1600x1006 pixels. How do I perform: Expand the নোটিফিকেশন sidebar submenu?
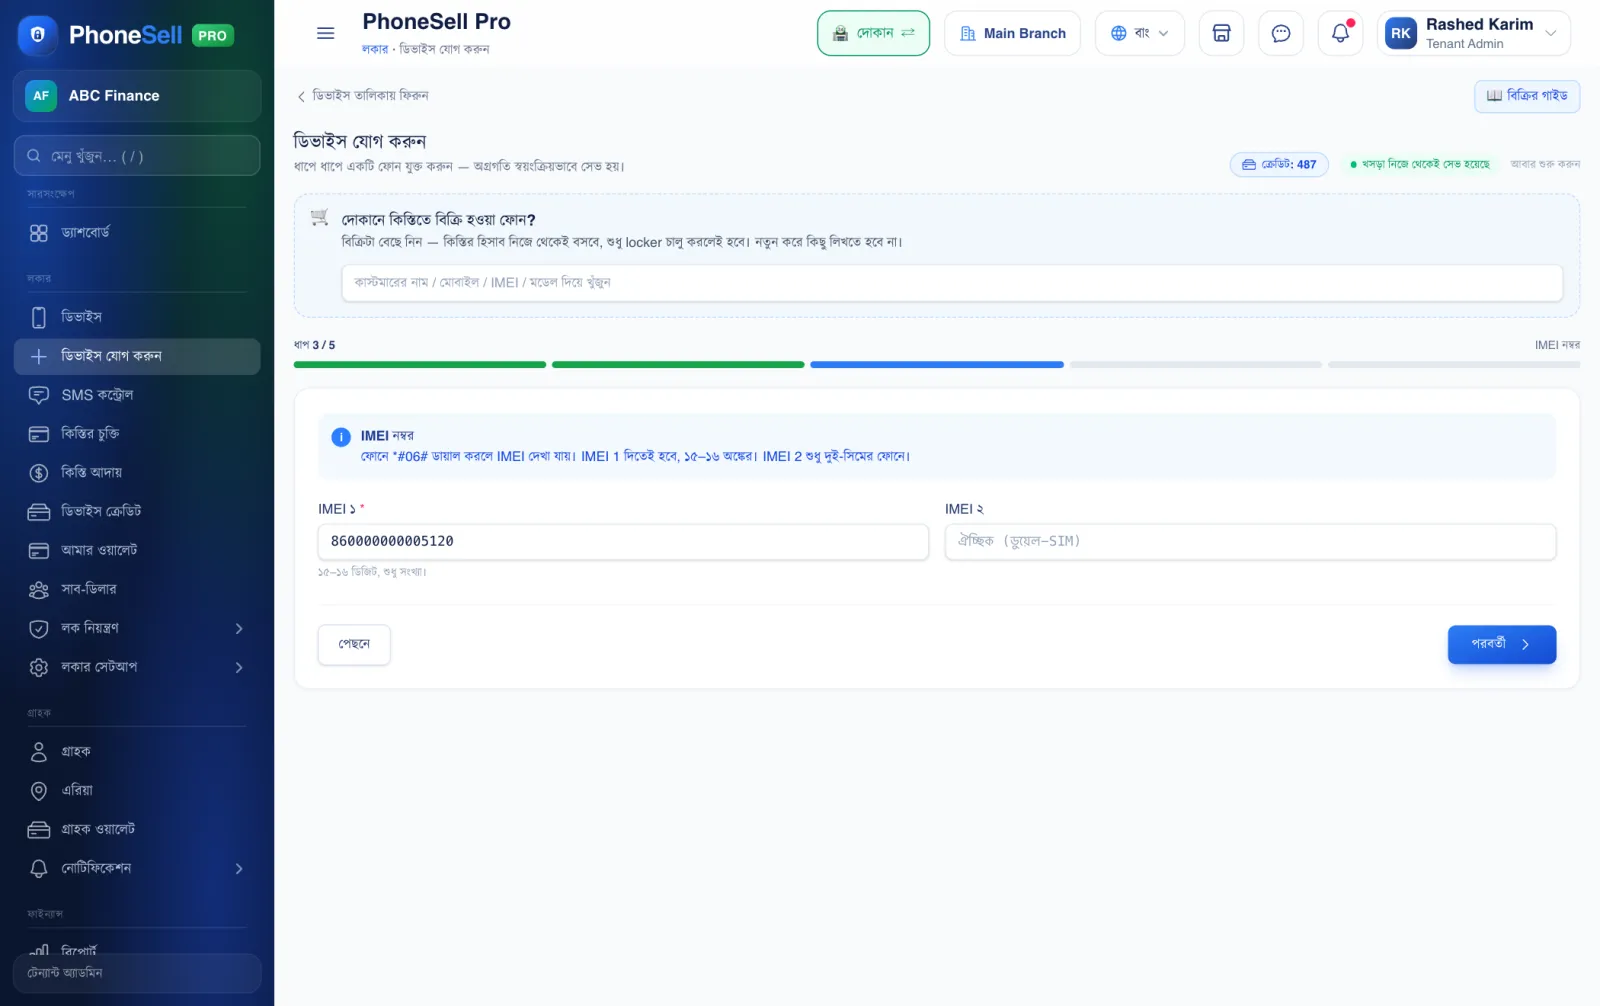pyautogui.click(x=137, y=868)
